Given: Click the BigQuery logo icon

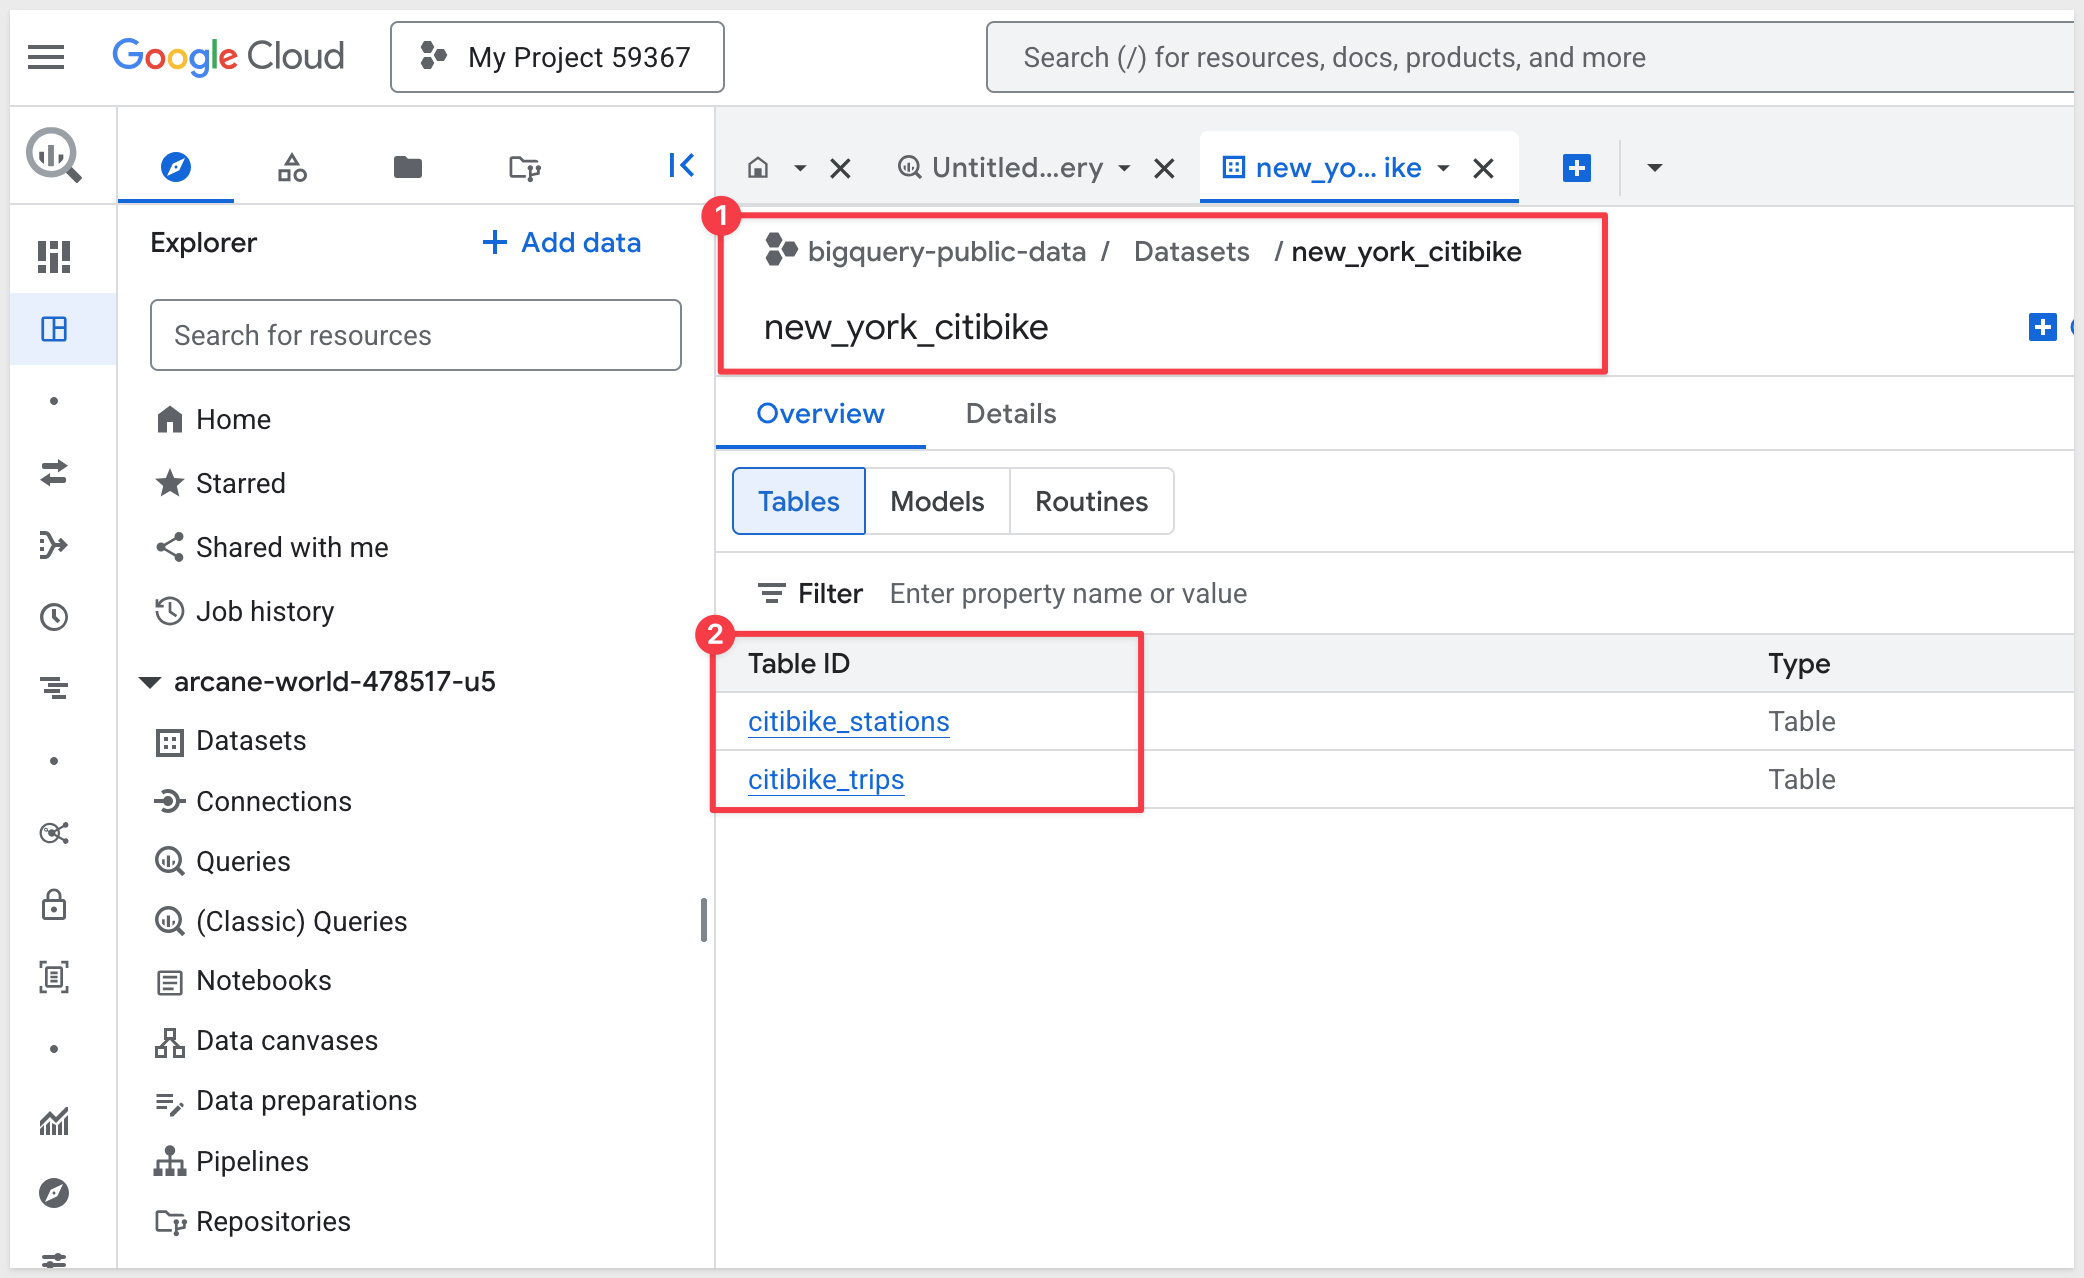Looking at the screenshot, I should (53, 155).
